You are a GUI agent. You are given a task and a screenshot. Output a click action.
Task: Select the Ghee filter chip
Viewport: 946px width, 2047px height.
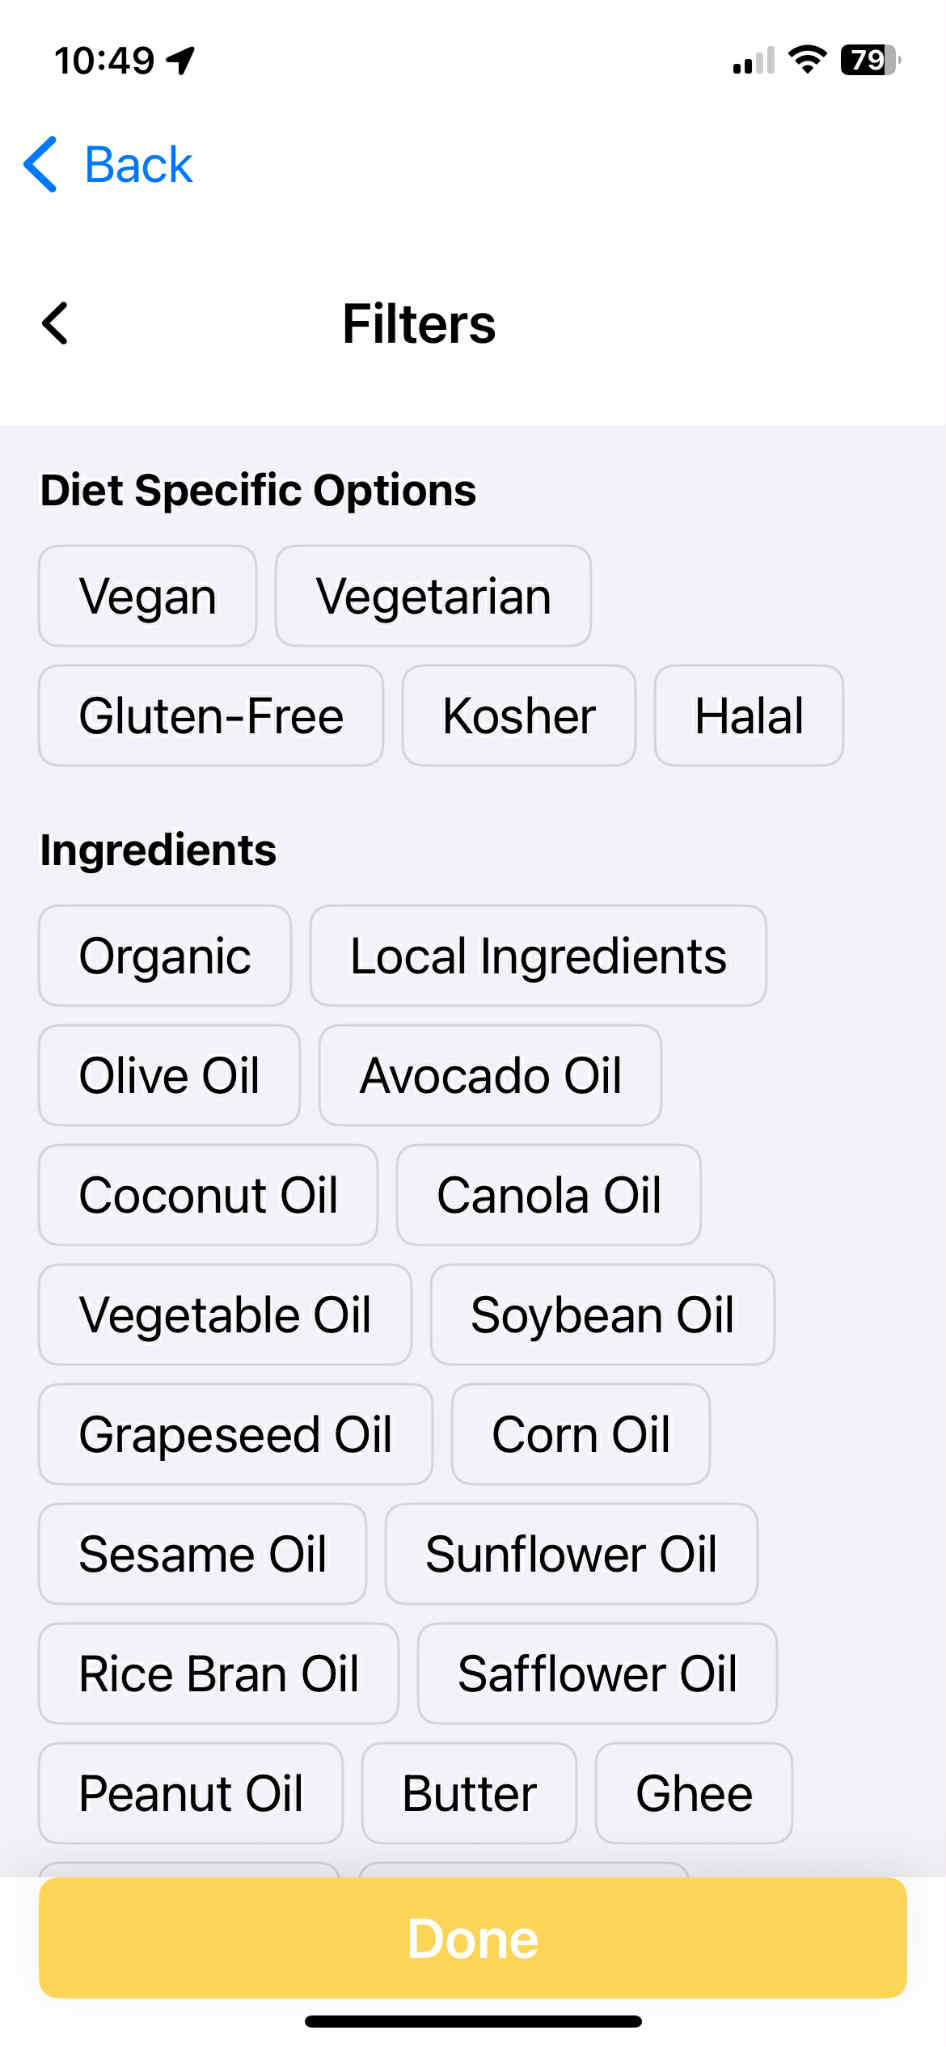pos(694,1793)
